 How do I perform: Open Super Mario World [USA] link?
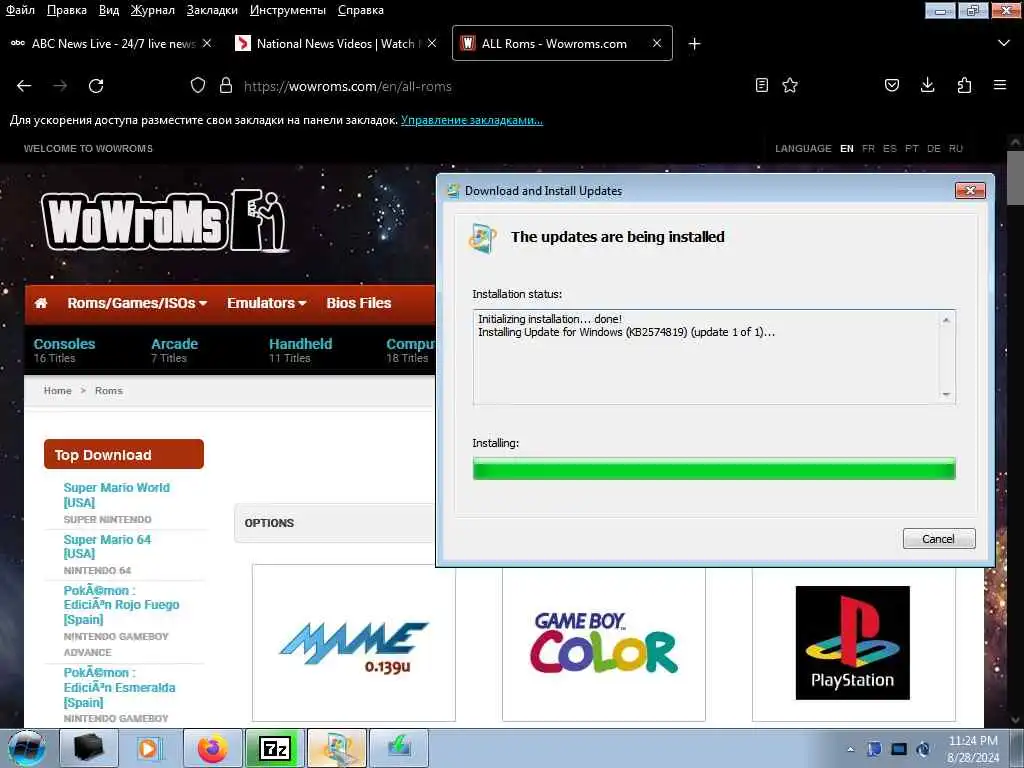(116, 495)
